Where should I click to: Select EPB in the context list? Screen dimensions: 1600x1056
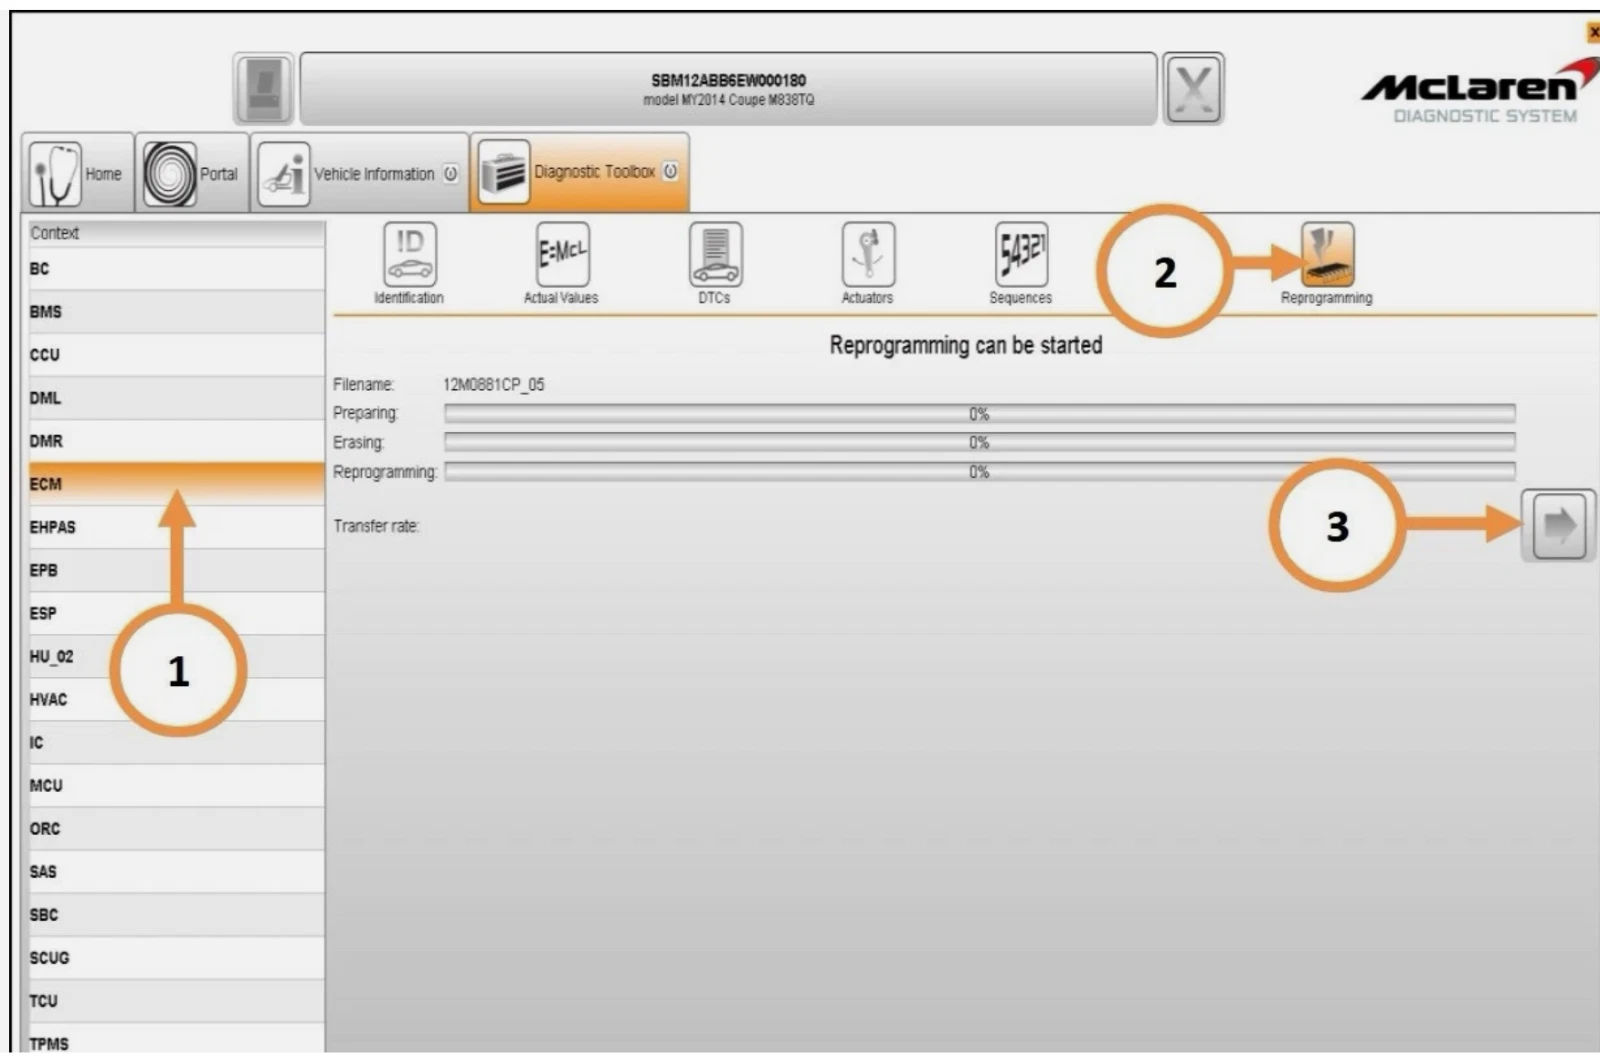point(176,570)
